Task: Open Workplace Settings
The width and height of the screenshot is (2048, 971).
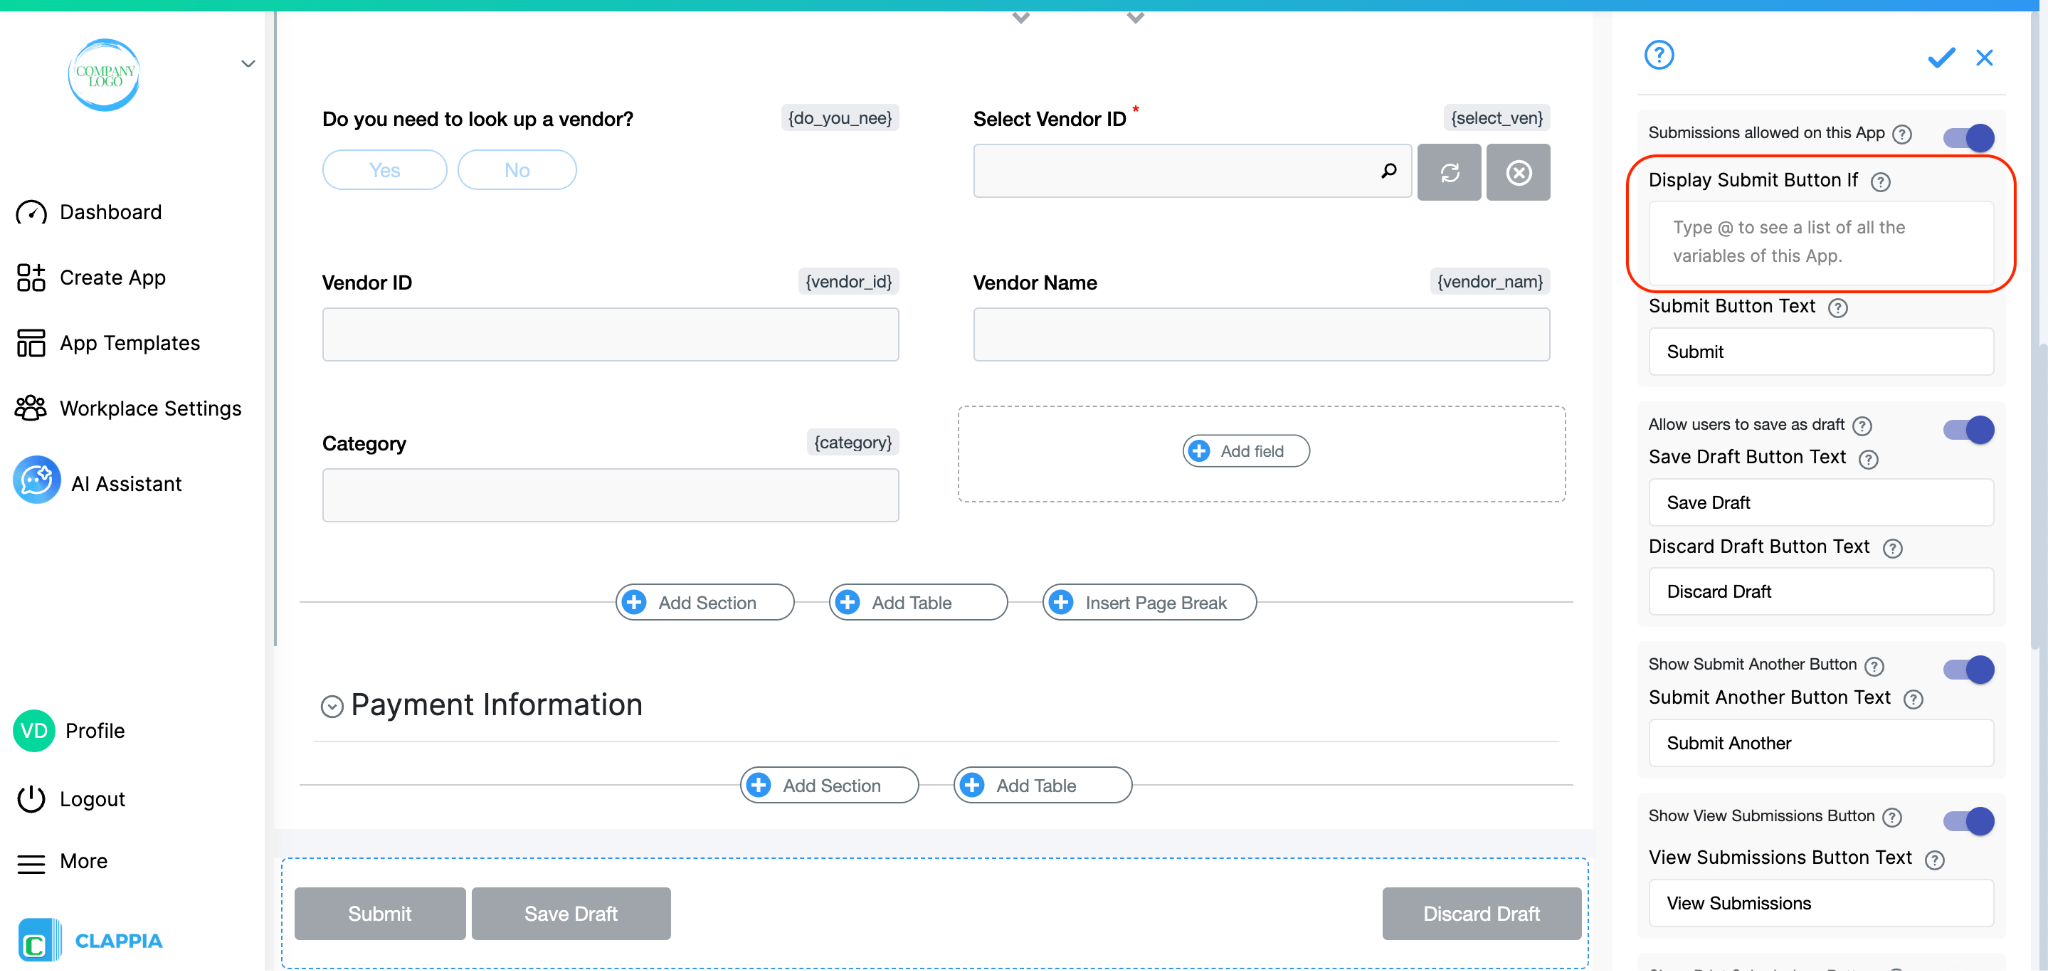Action: 128,408
